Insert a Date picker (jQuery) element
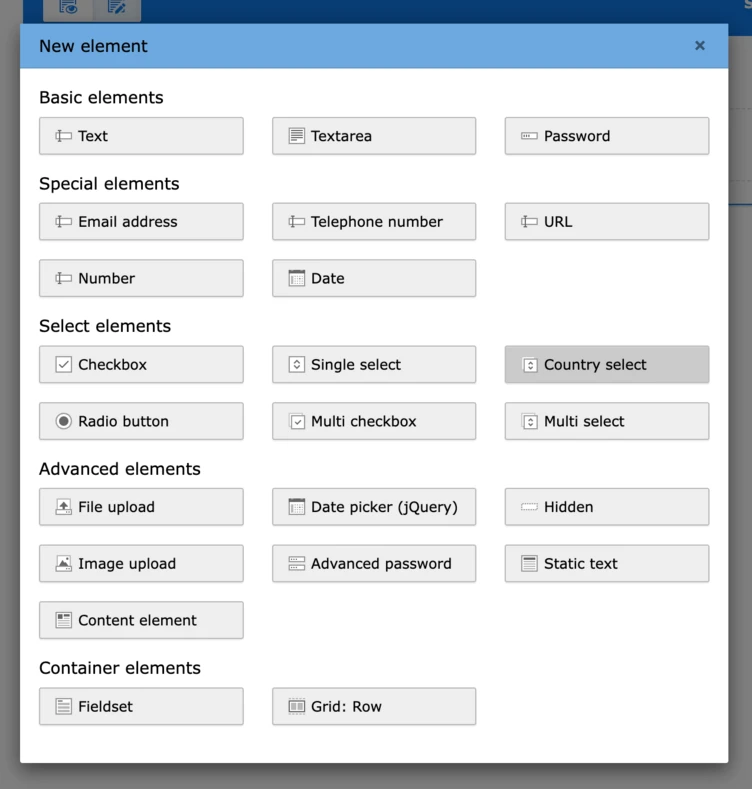The width and height of the screenshot is (752, 789). pos(374,507)
